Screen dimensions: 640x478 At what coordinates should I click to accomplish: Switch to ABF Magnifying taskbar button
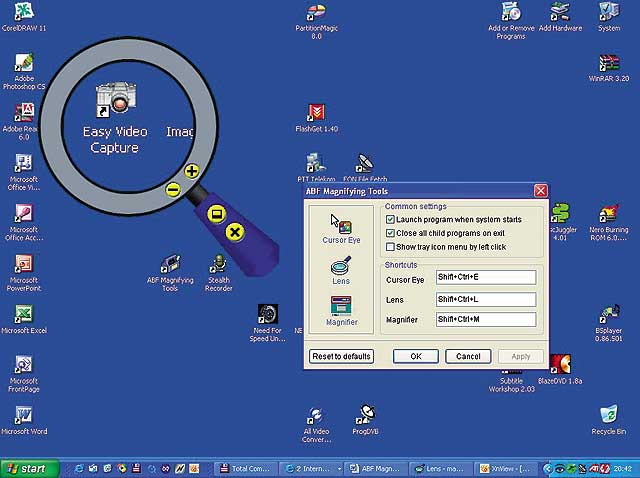point(376,469)
